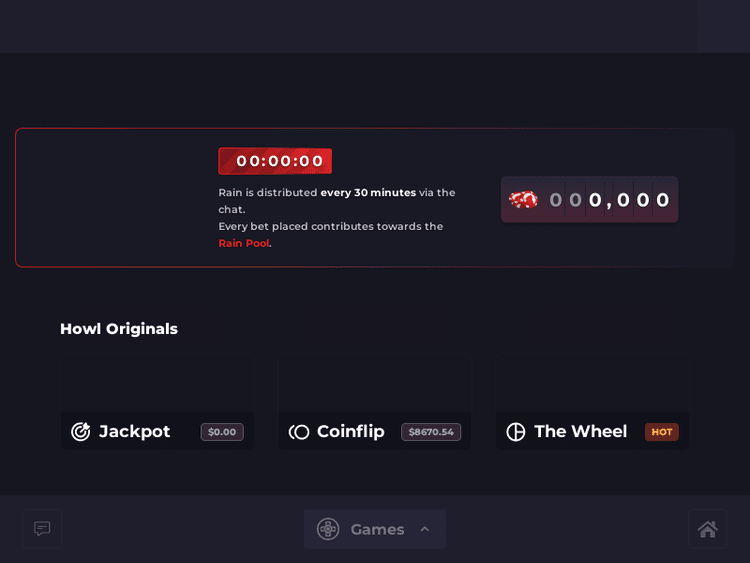The height and width of the screenshot is (563, 750).
Task: Click the gamepad icon beside Games
Action: pos(328,529)
